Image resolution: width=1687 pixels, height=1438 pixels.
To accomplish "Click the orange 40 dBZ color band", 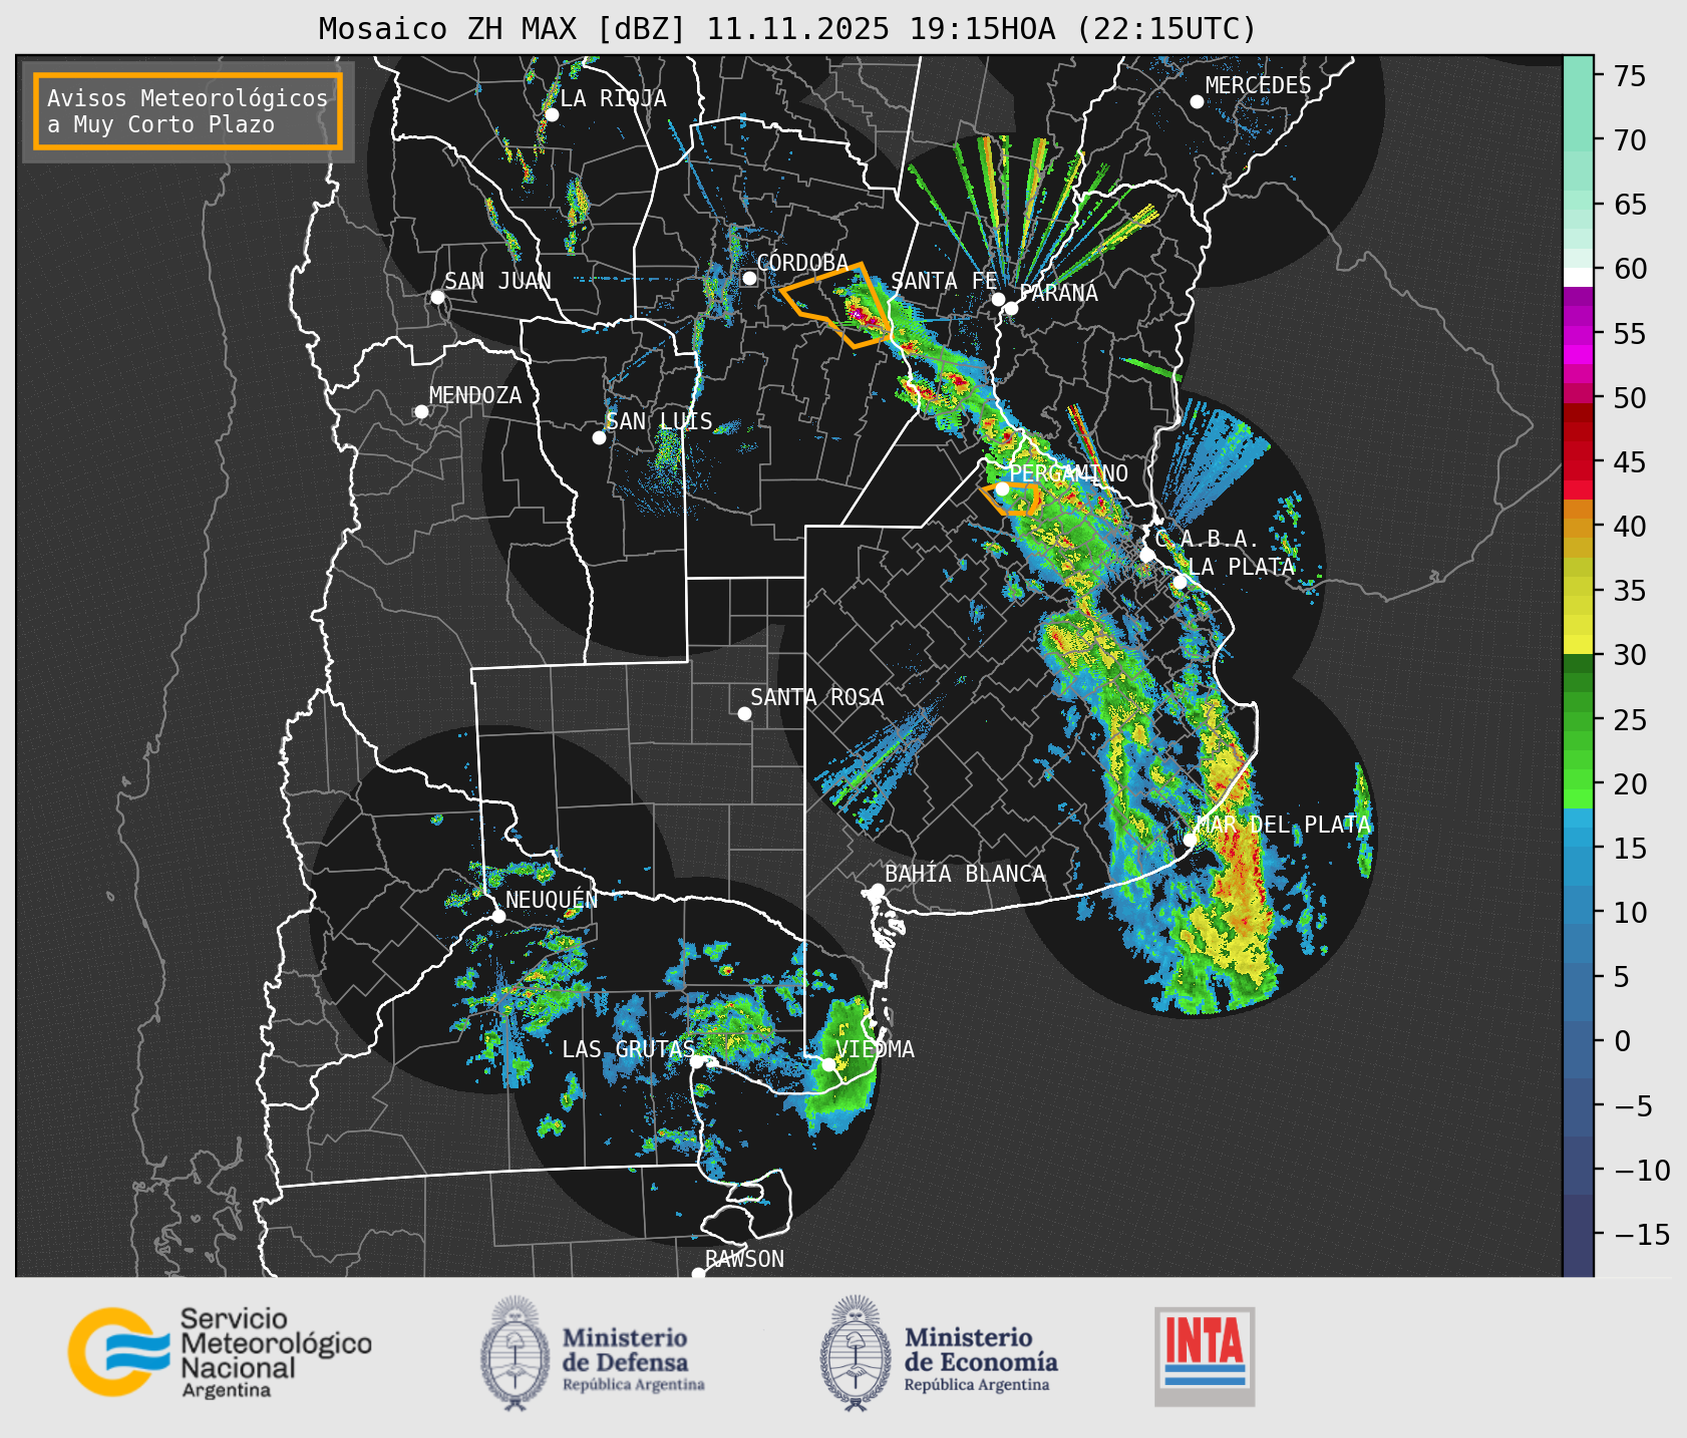I will pos(1578,527).
